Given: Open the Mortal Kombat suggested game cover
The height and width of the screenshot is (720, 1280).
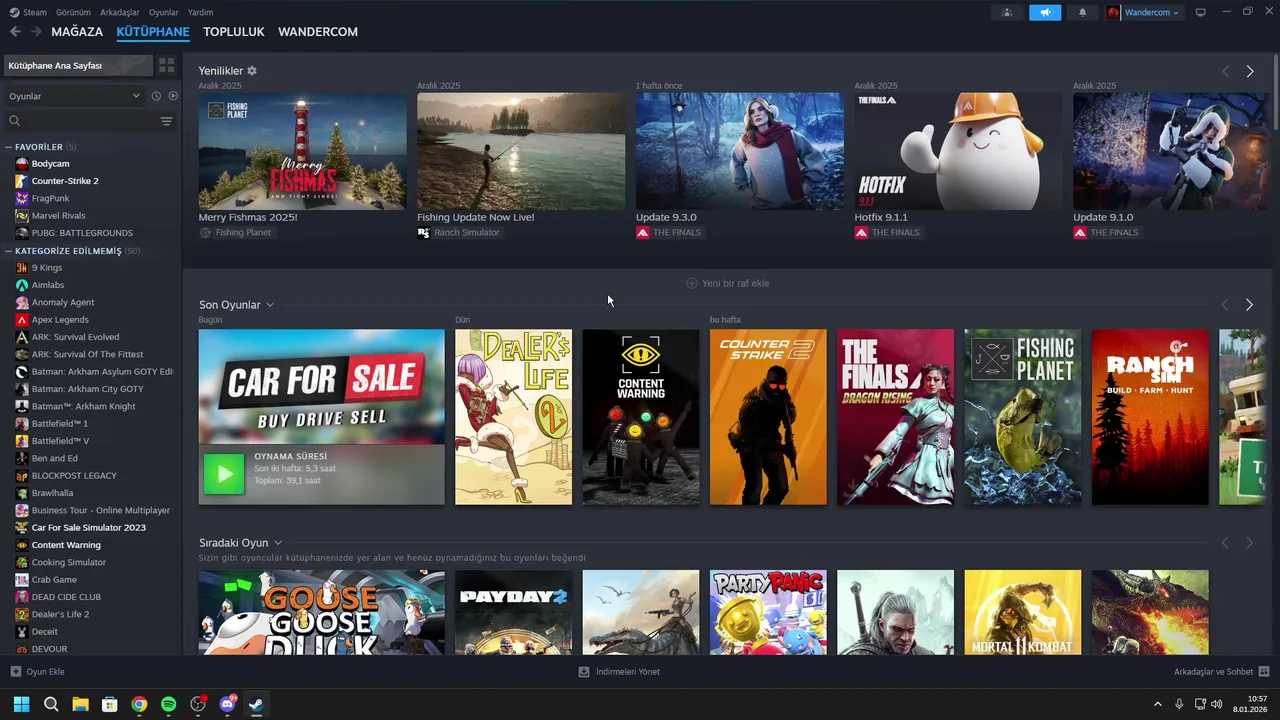Looking at the screenshot, I should tap(1022, 613).
